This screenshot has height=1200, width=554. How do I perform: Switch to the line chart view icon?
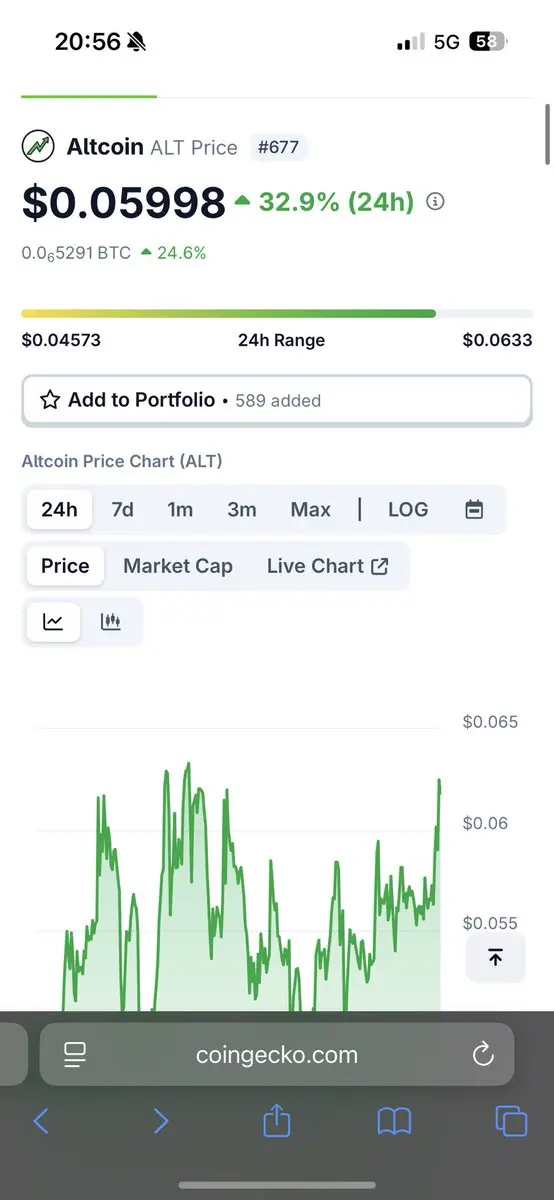[53, 622]
